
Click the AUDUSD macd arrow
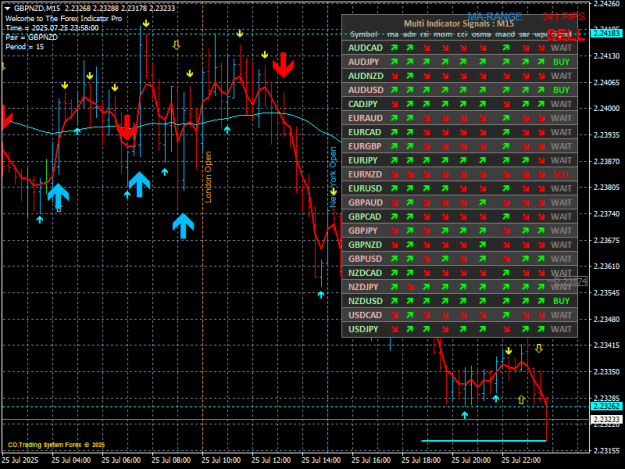pos(506,90)
